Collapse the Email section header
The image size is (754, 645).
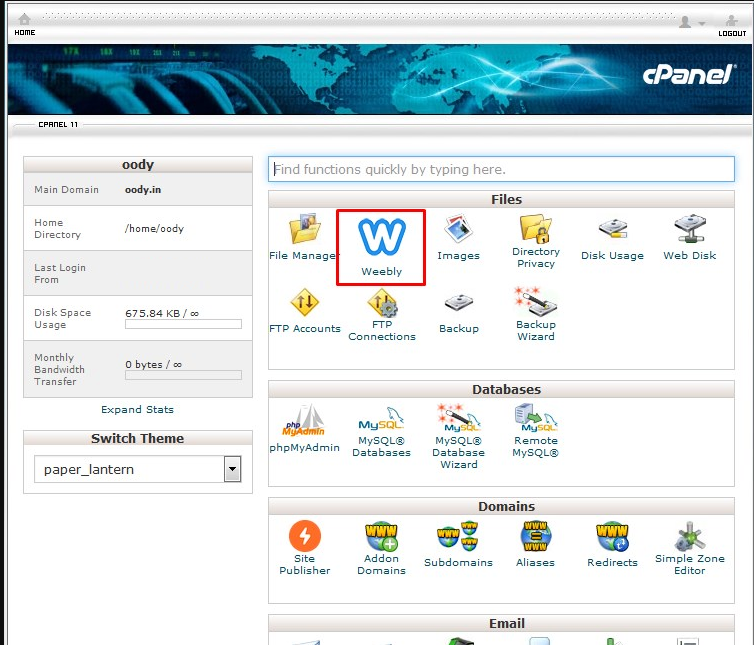pos(501,623)
